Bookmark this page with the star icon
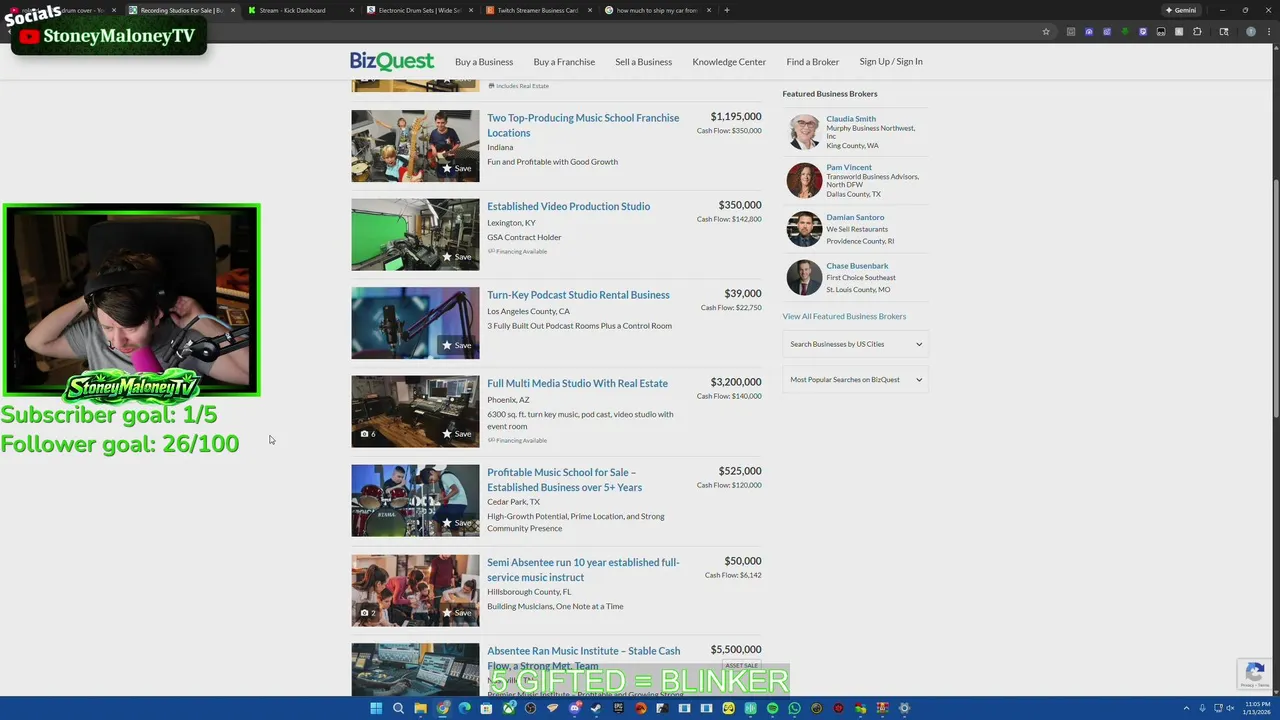Image resolution: width=1280 pixels, height=720 pixels. pos(1046,31)
